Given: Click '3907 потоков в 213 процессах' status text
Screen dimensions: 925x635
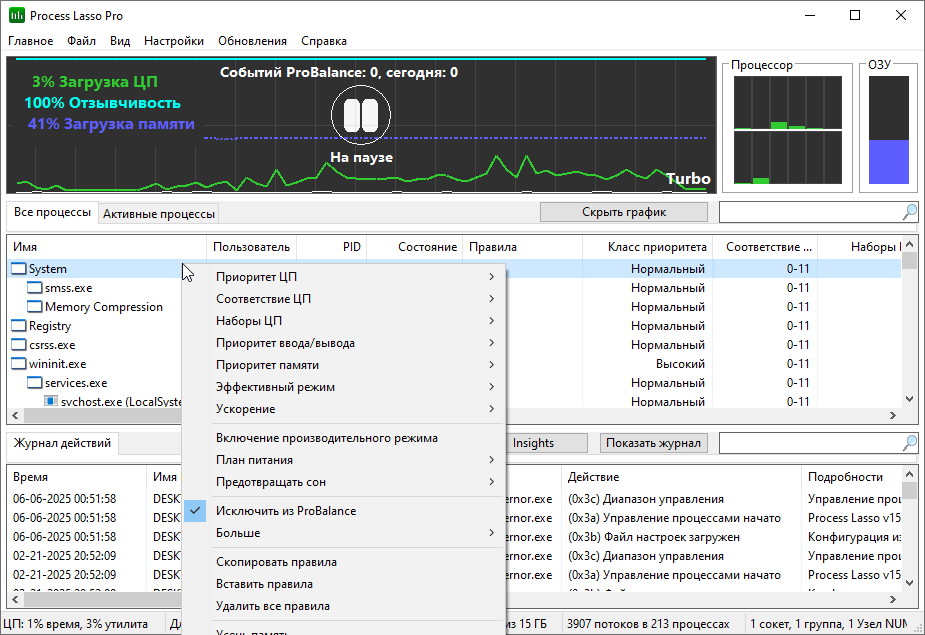Looking at the screenshot, I should point(648,624).
